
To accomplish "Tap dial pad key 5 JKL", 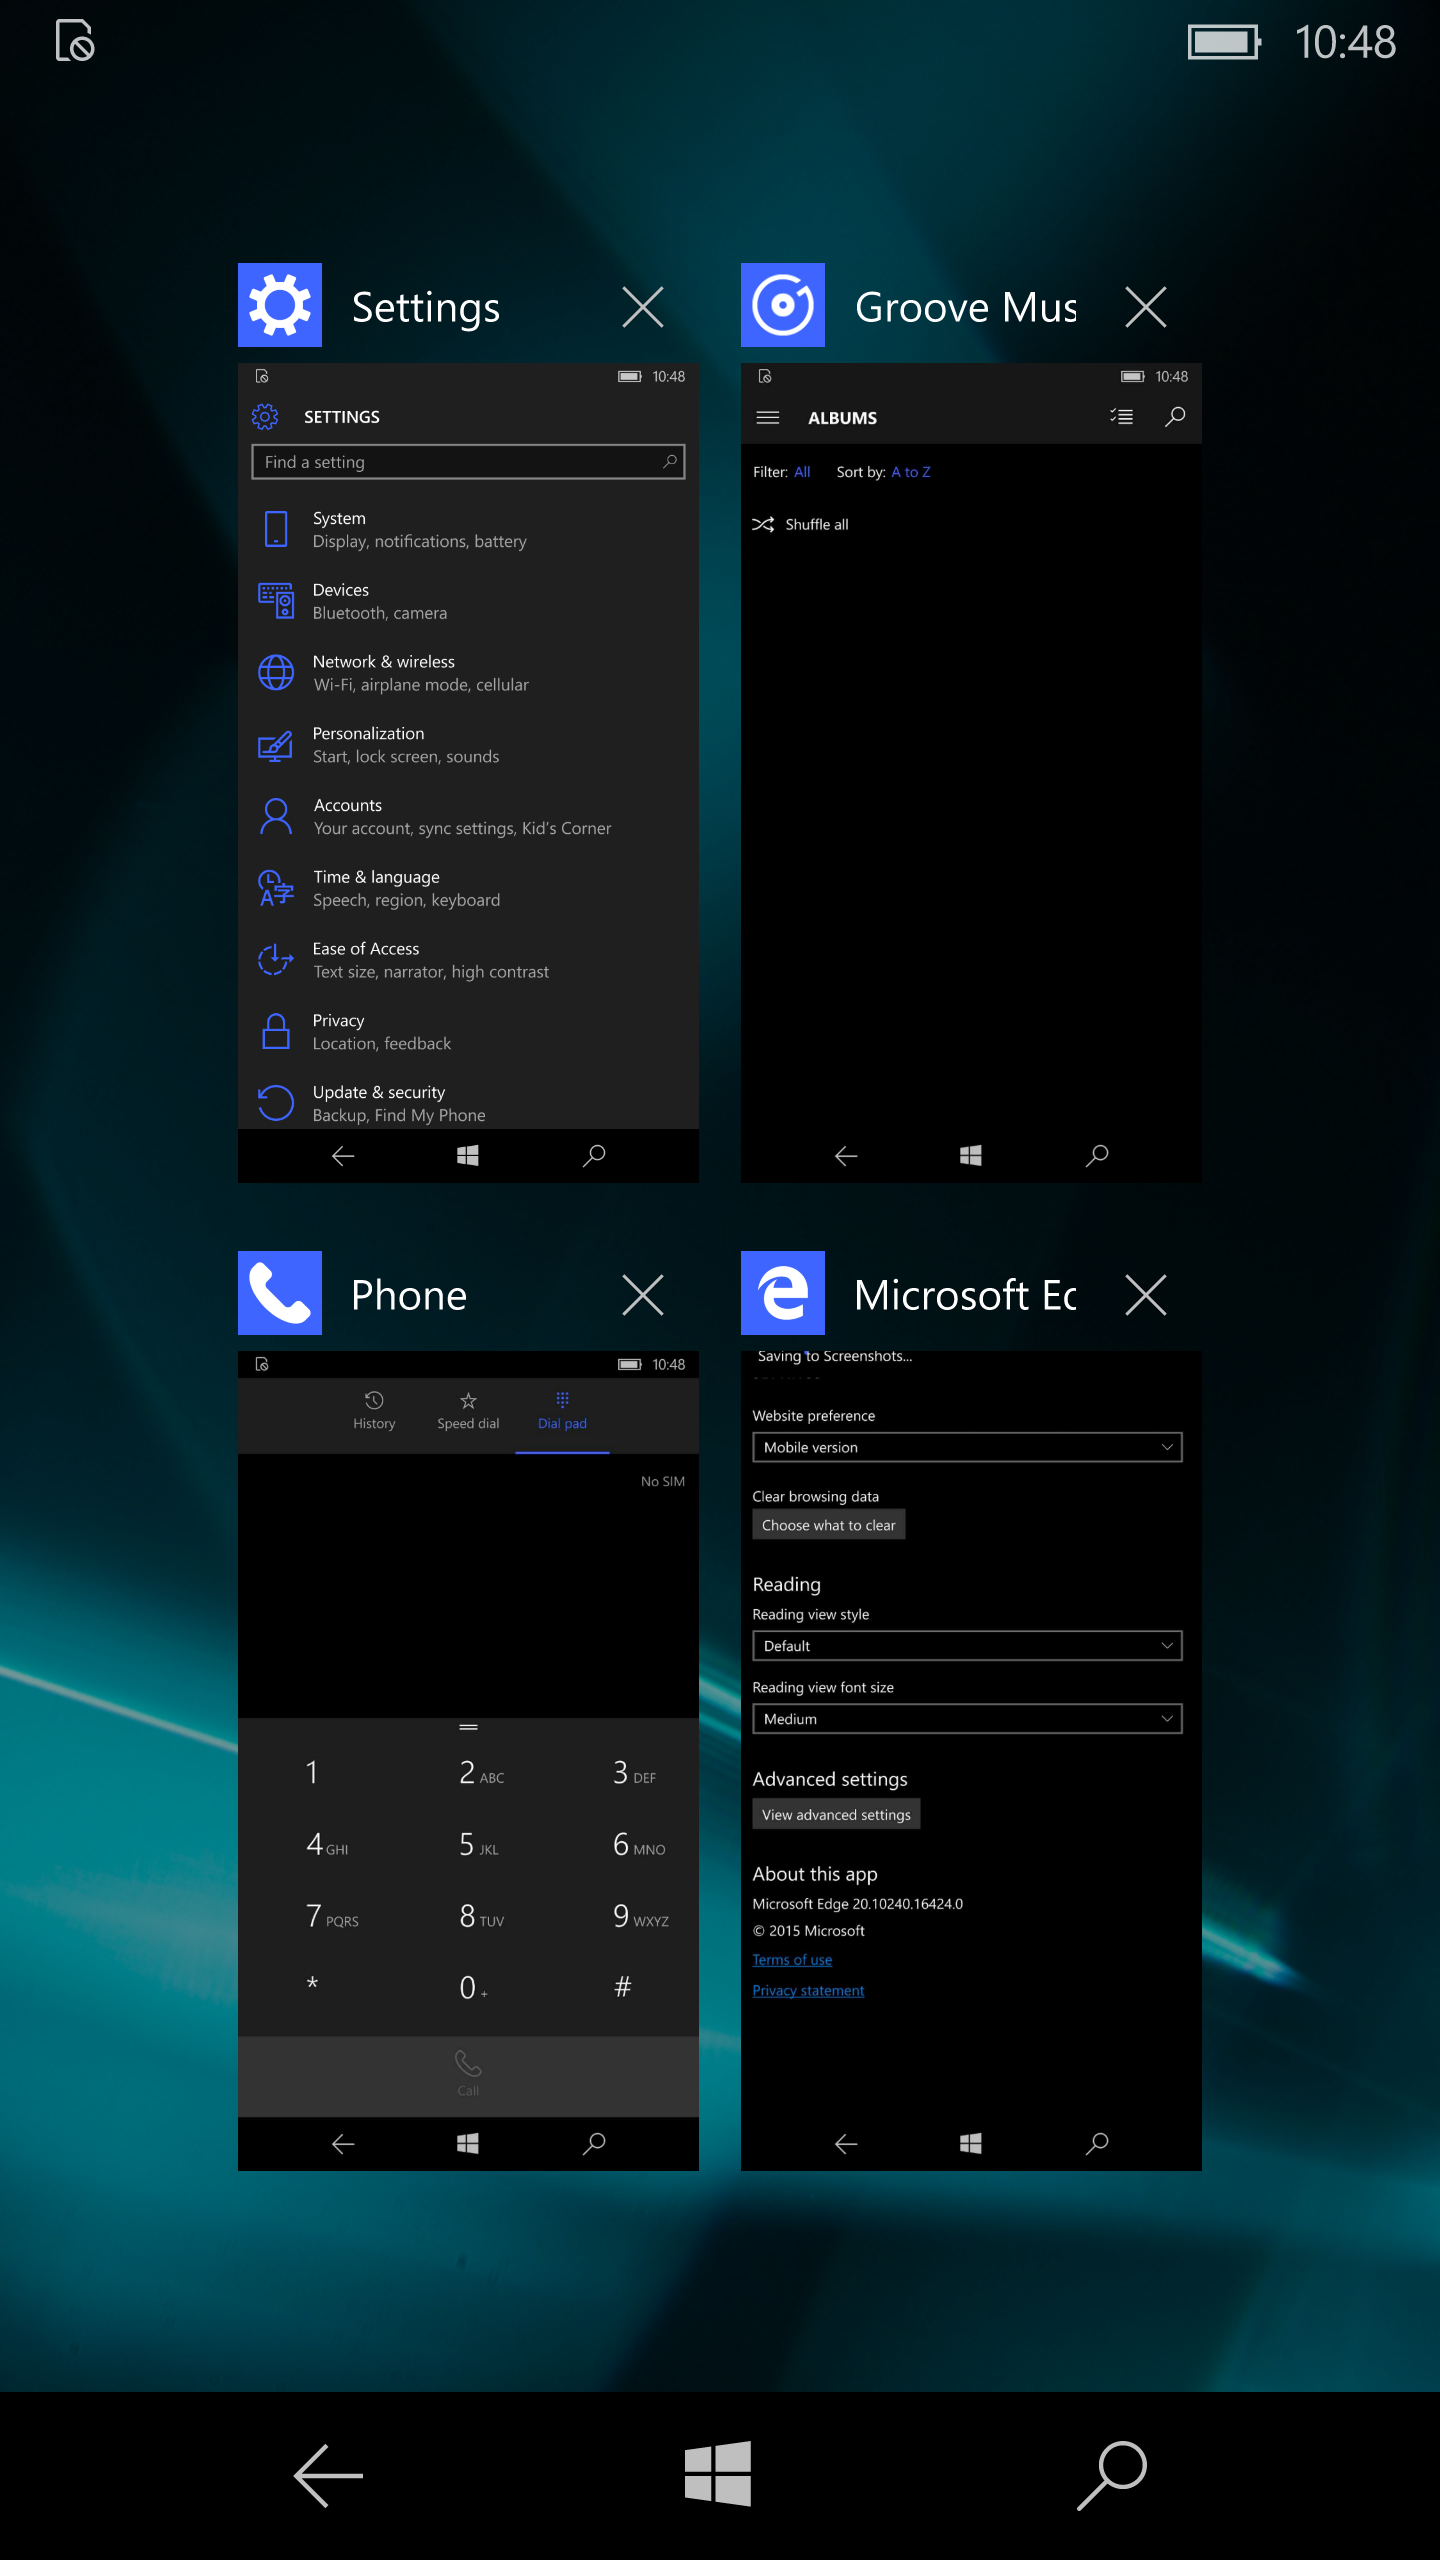I will pos(478,1844).
